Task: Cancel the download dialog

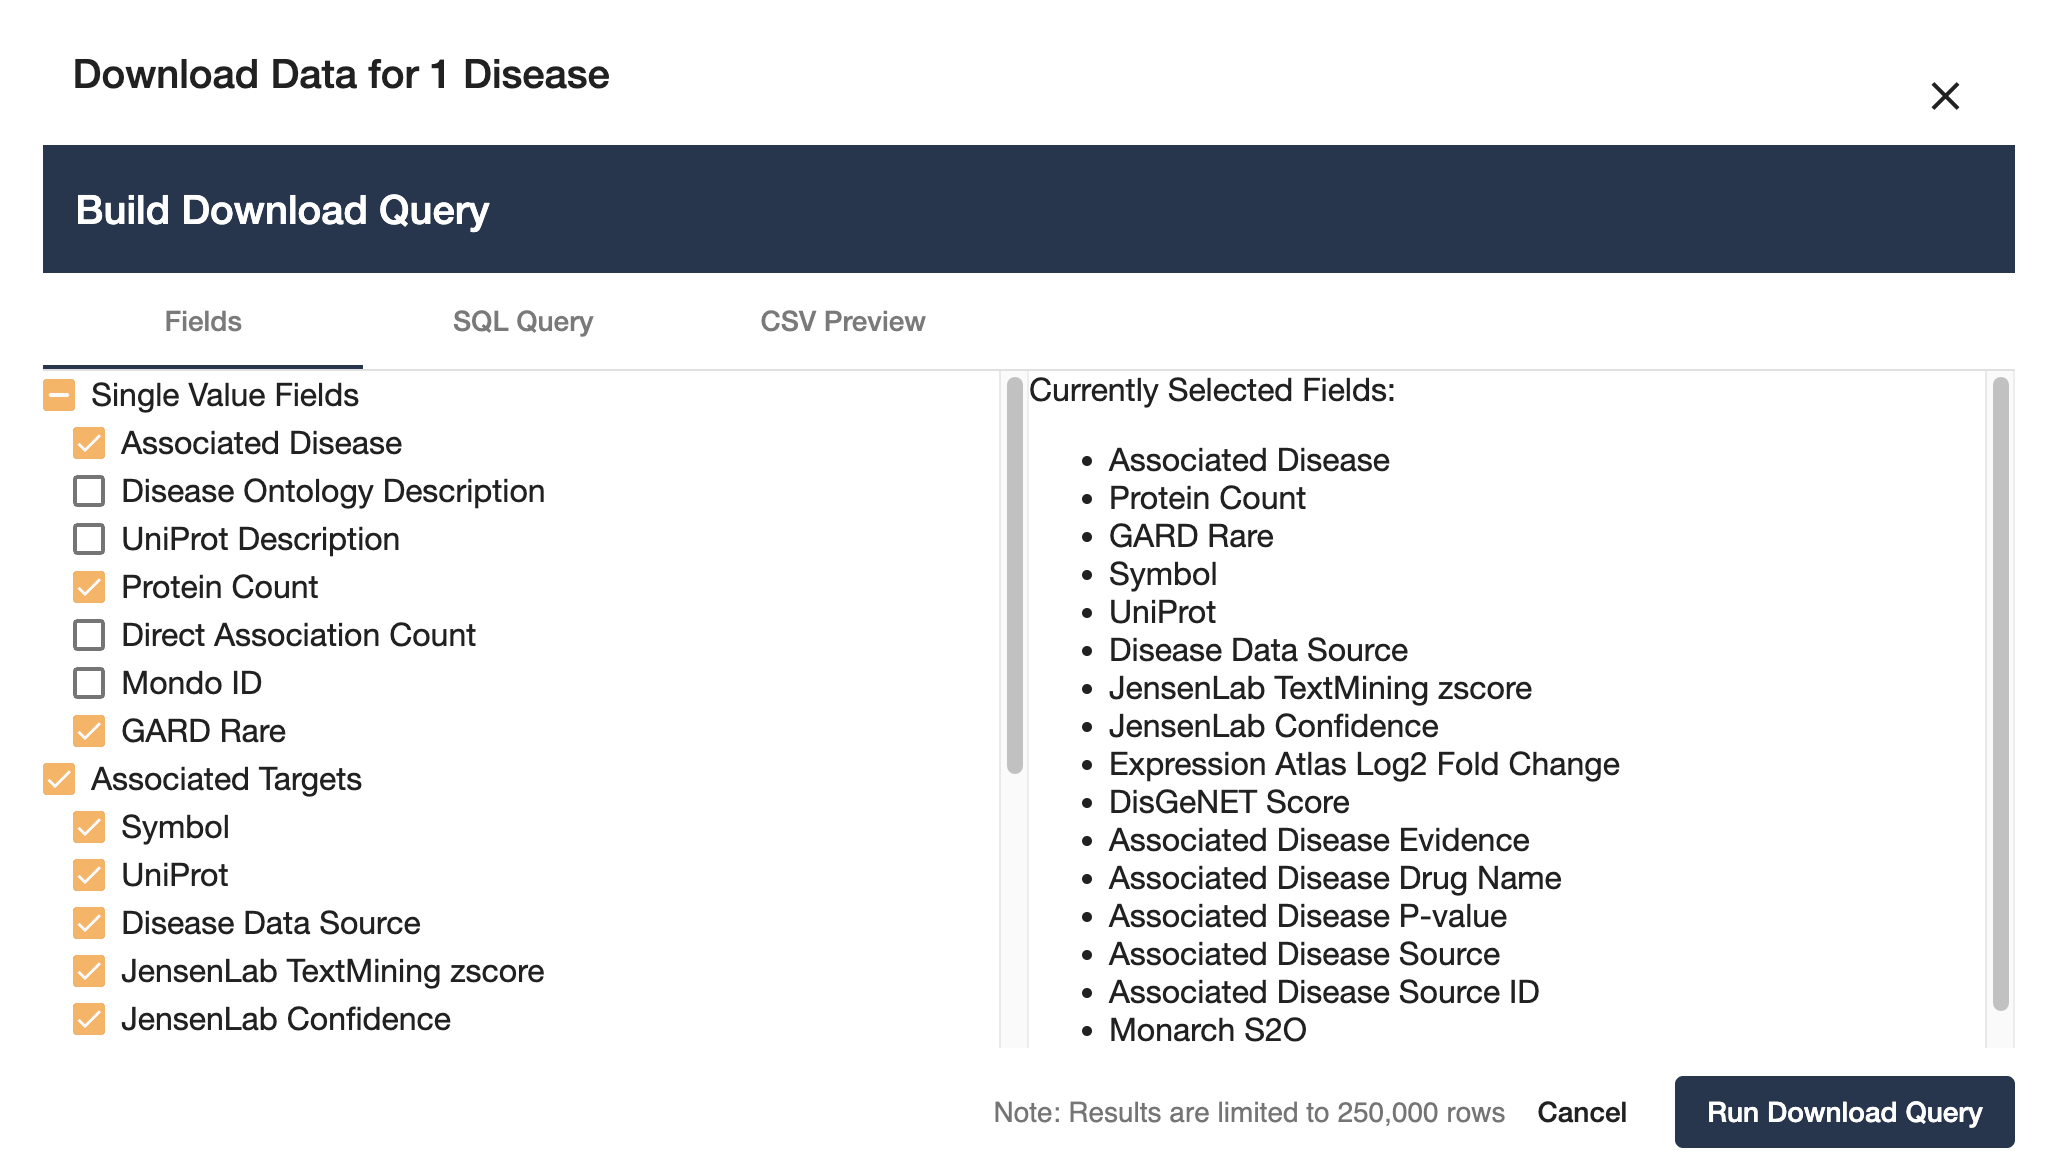Action: tap(1582, 1112)
